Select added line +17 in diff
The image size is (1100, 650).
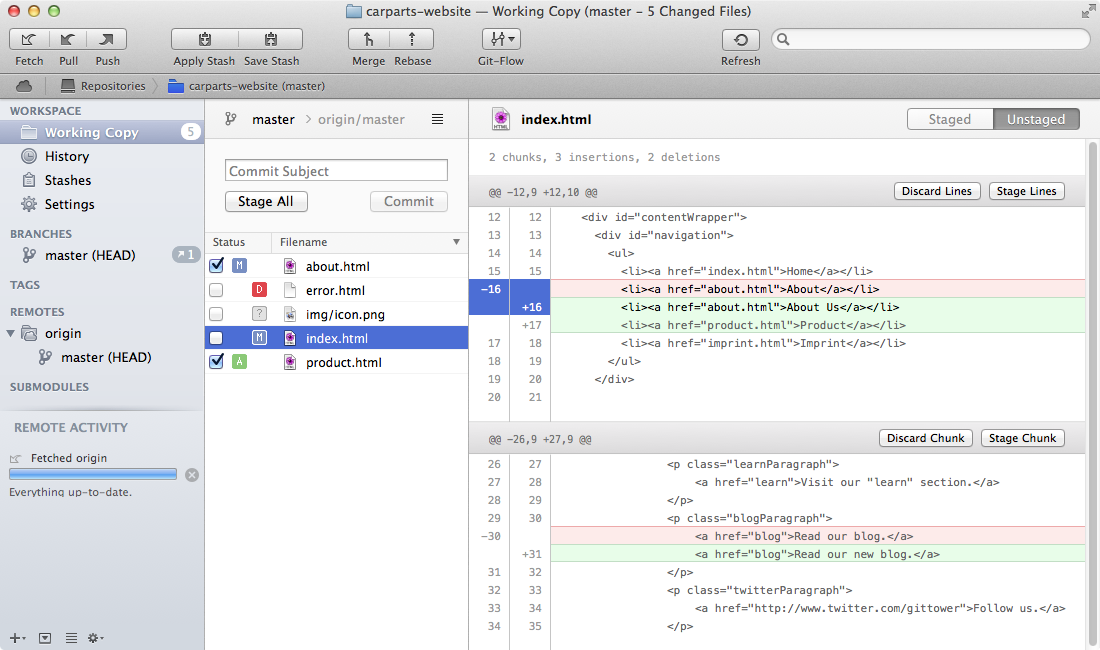777,325
